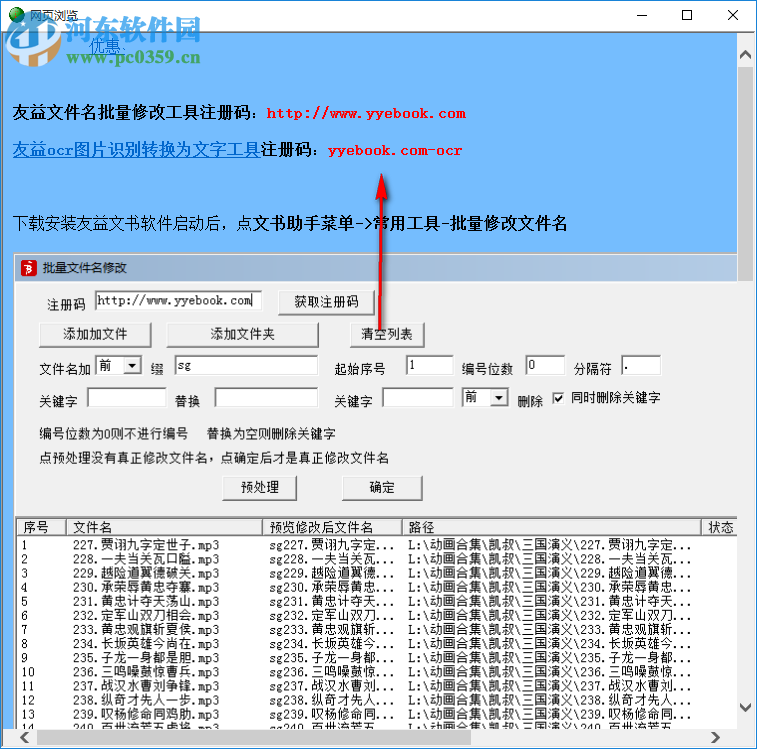
Task: Click the 状态 column header
Action: pos(719,527)
